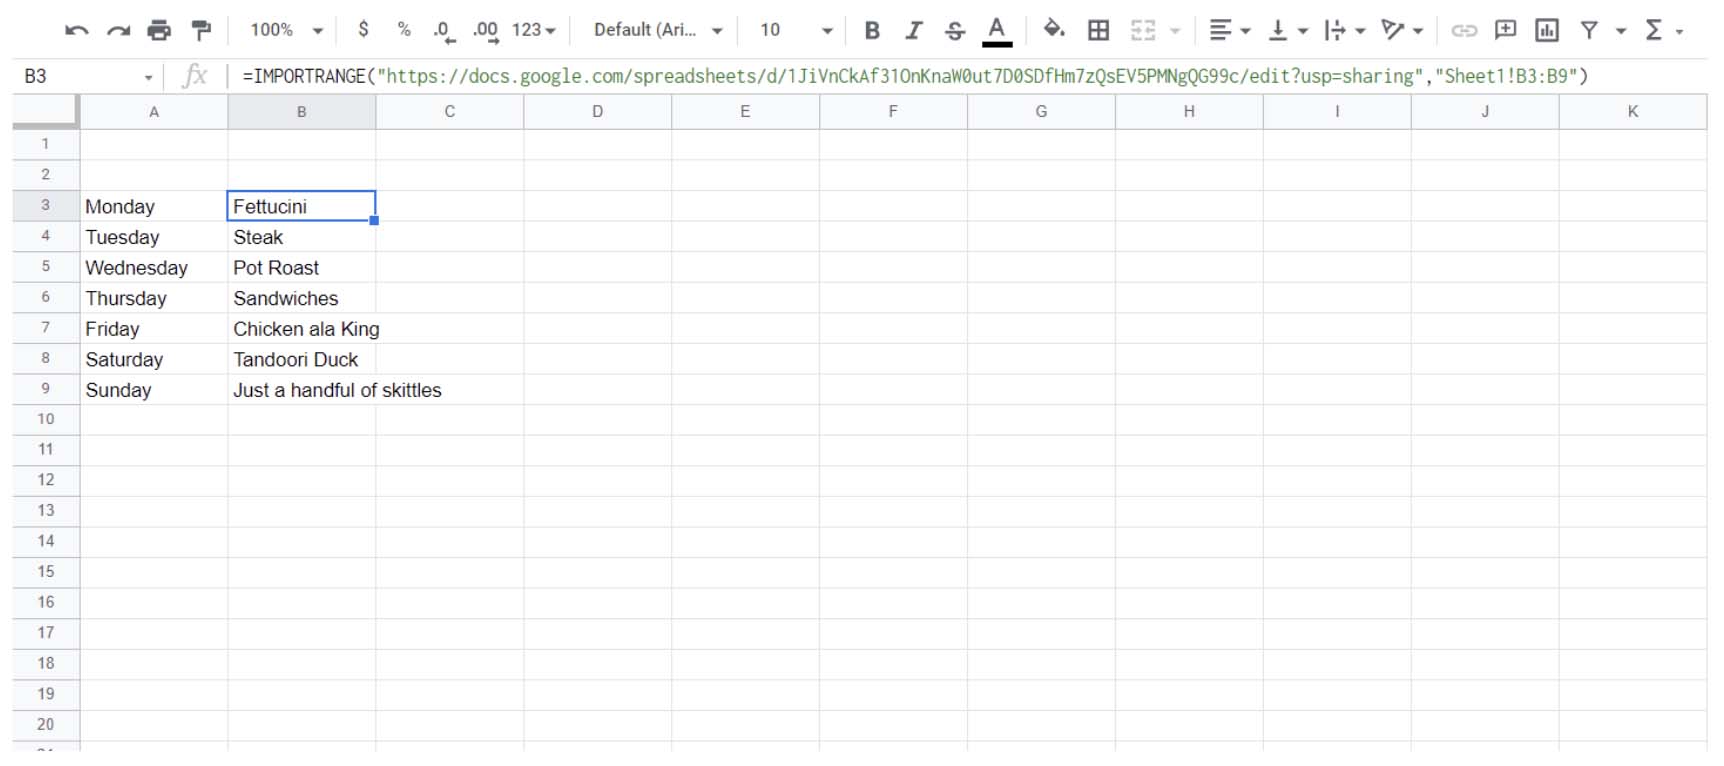Select the Pot Roast cell
Viewport: 1724px width, 766px height.
click(x=302, y=267)
